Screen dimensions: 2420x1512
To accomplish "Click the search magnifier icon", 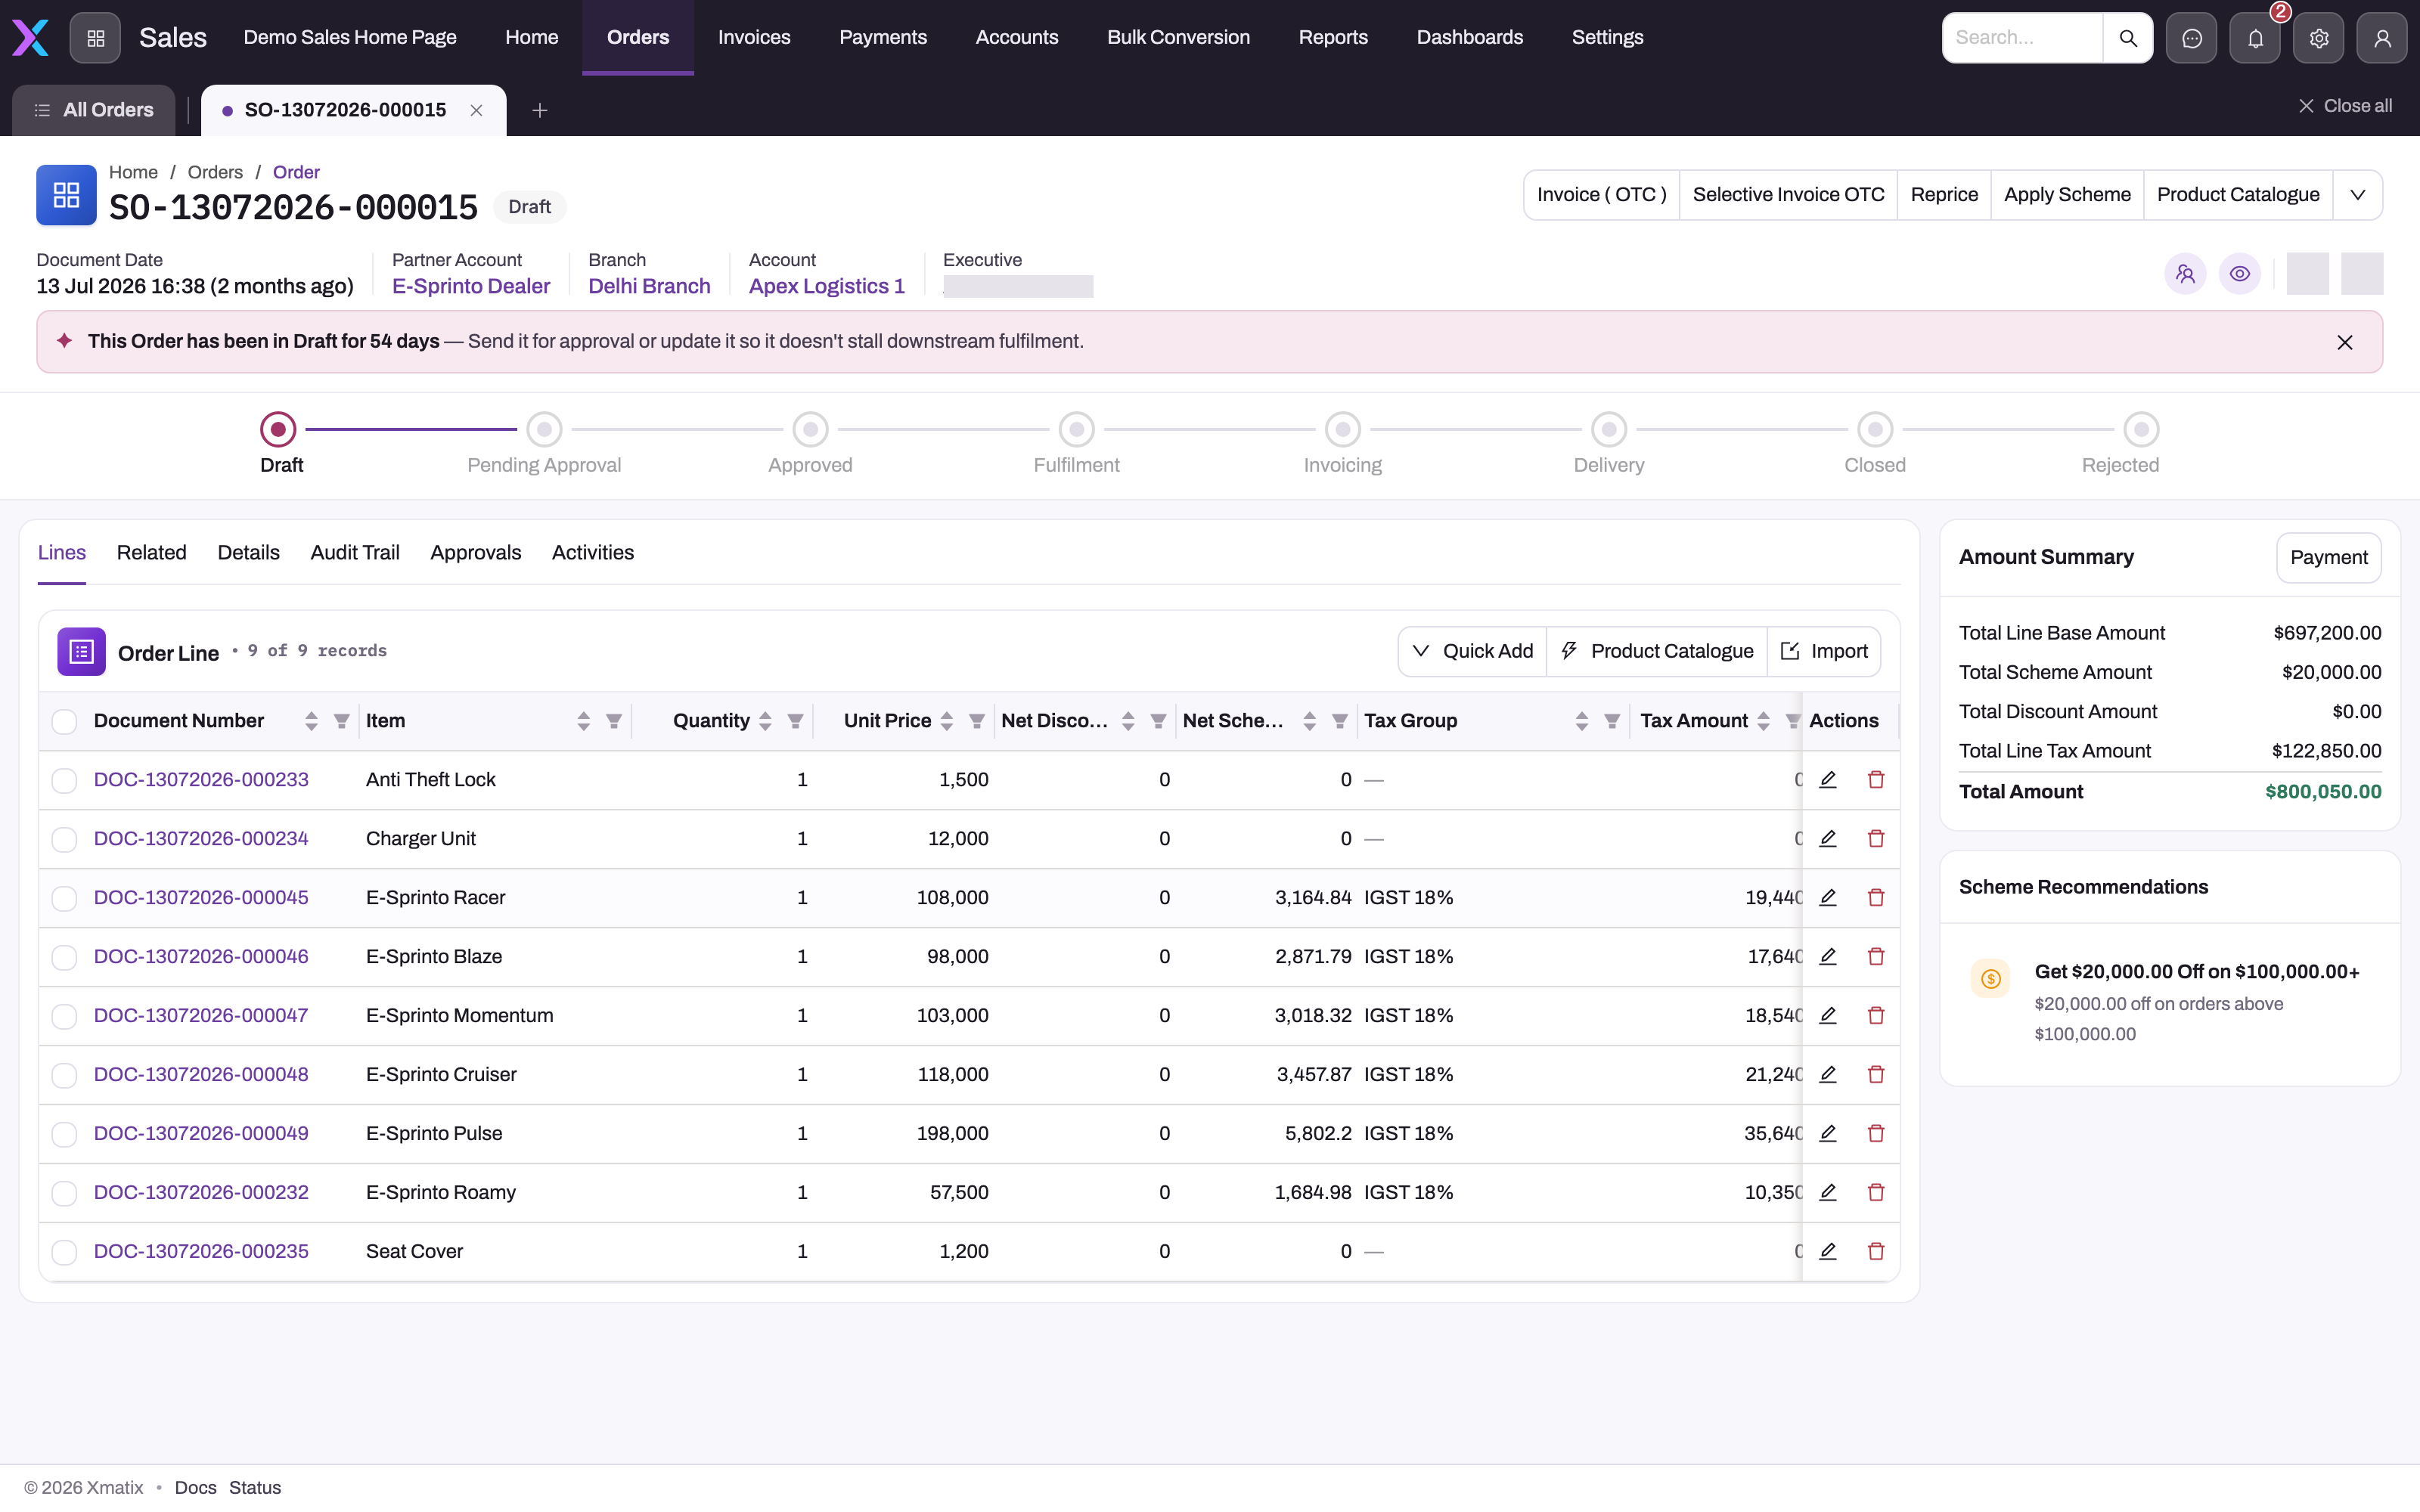I will point(2127,38).
